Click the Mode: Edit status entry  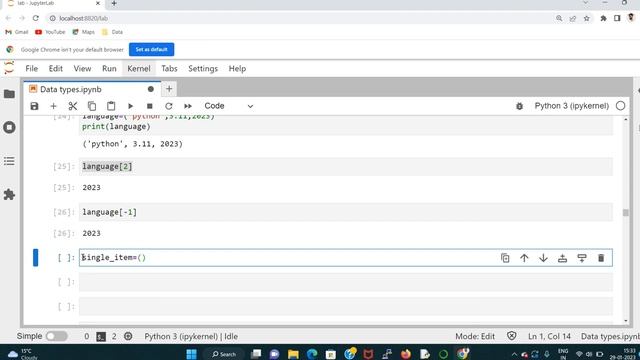pos(475,336)
